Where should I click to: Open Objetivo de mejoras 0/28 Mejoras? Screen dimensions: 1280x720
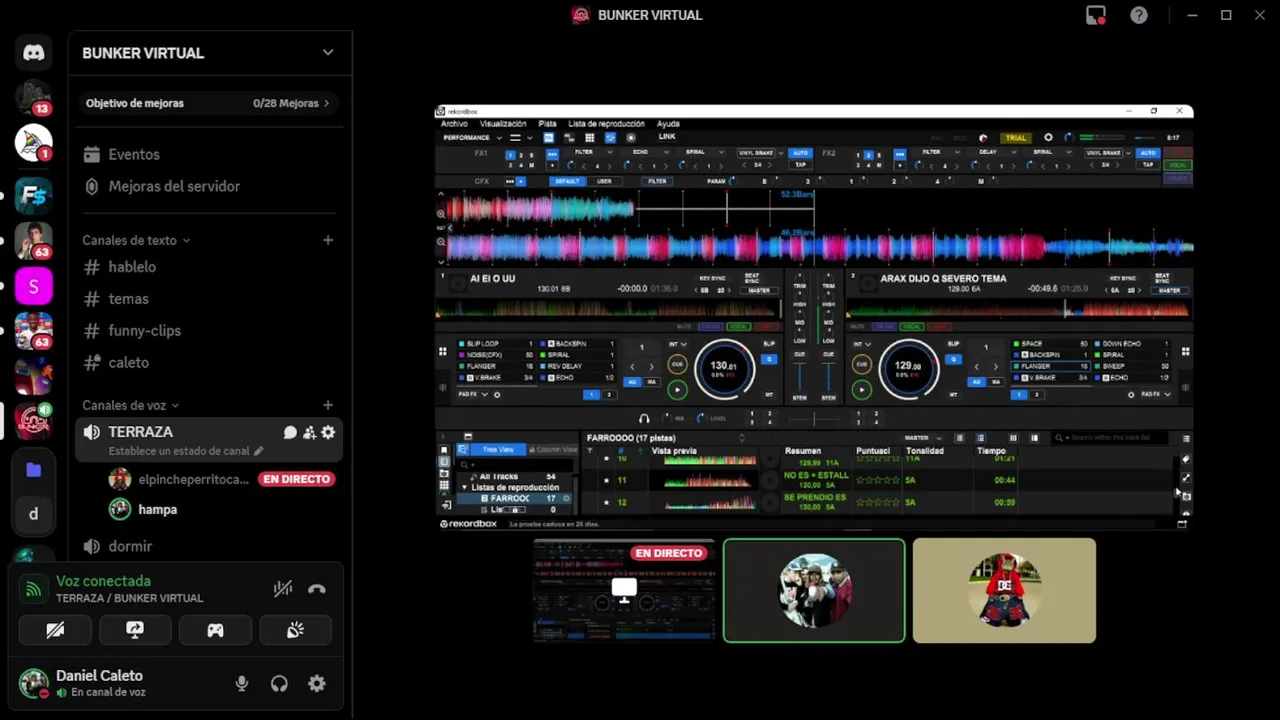[208, 103]
